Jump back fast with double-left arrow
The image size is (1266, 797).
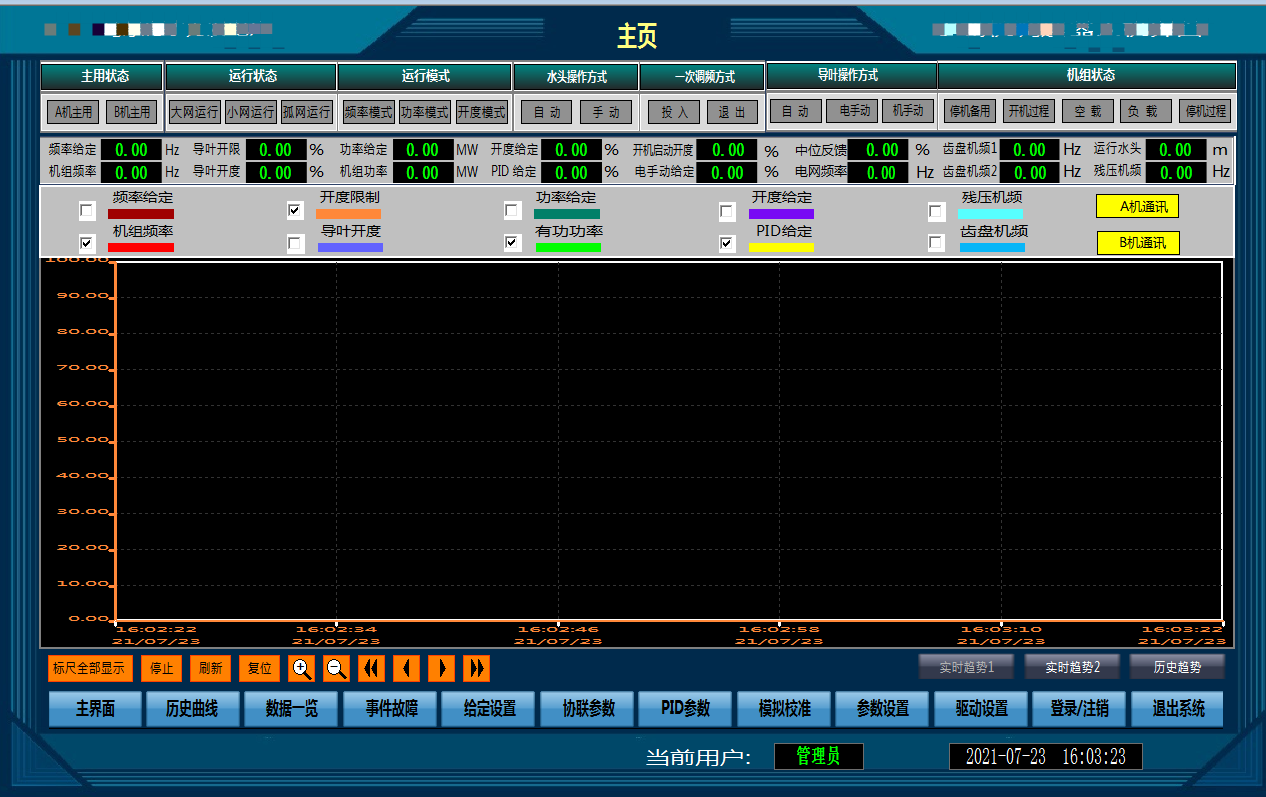point(371,668)
